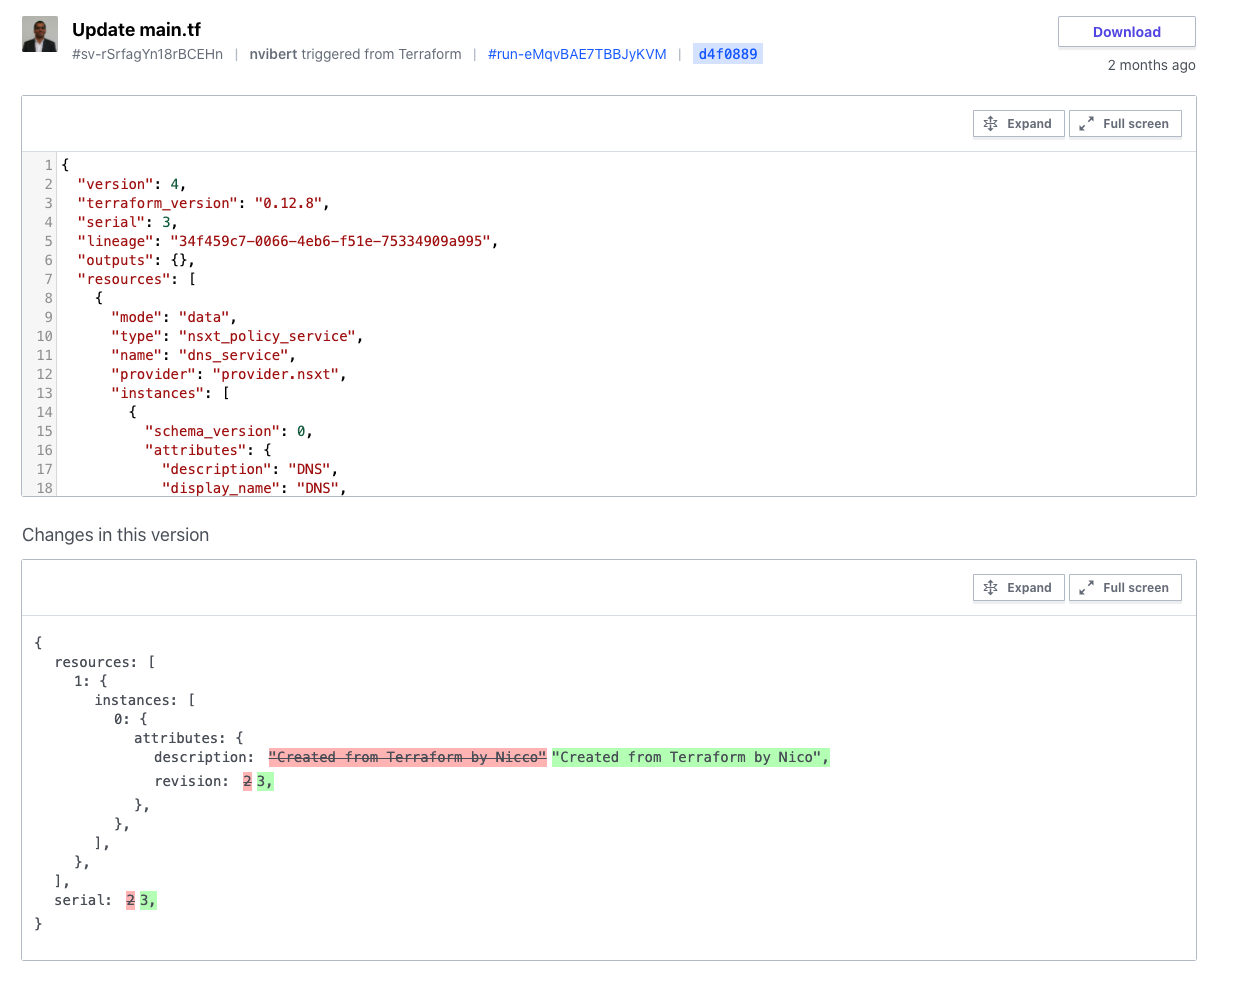Viewport: 1234px width, 986px height.
Task: Open the run link #run-eMqvBAE7TBBJyKVM
Action: point(577,54)
